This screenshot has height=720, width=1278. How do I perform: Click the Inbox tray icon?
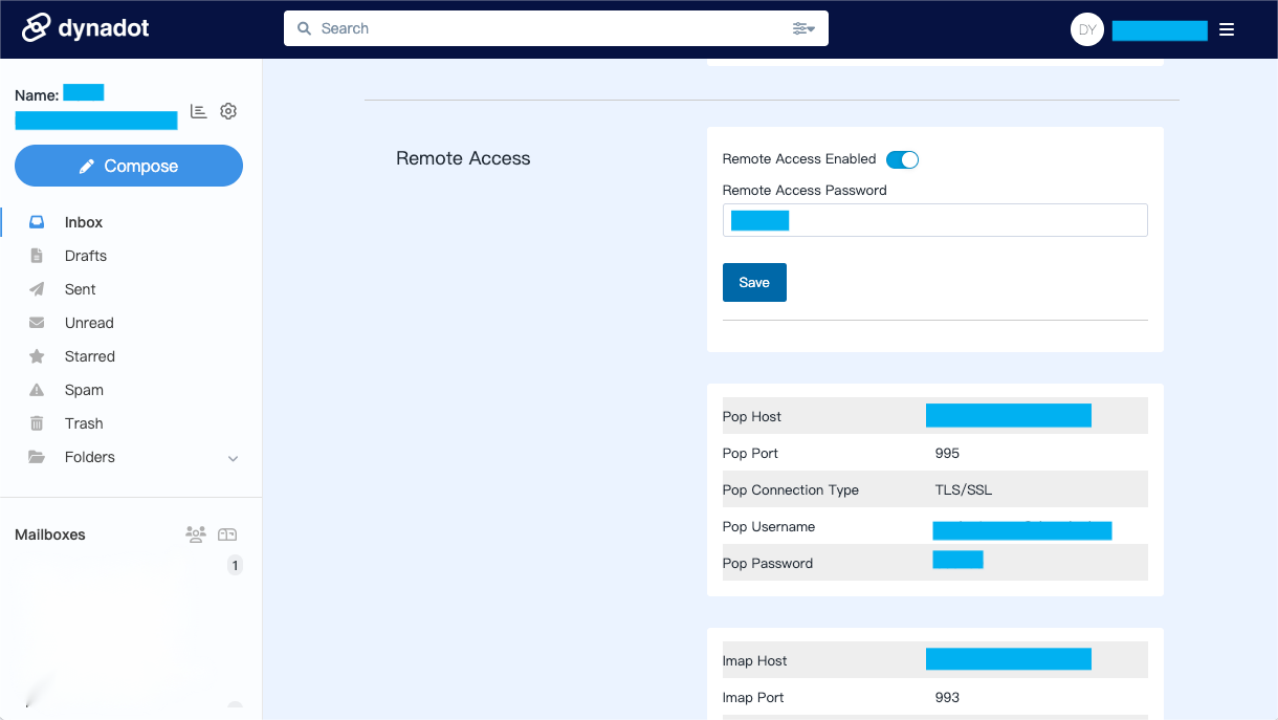tap(37, 222)
